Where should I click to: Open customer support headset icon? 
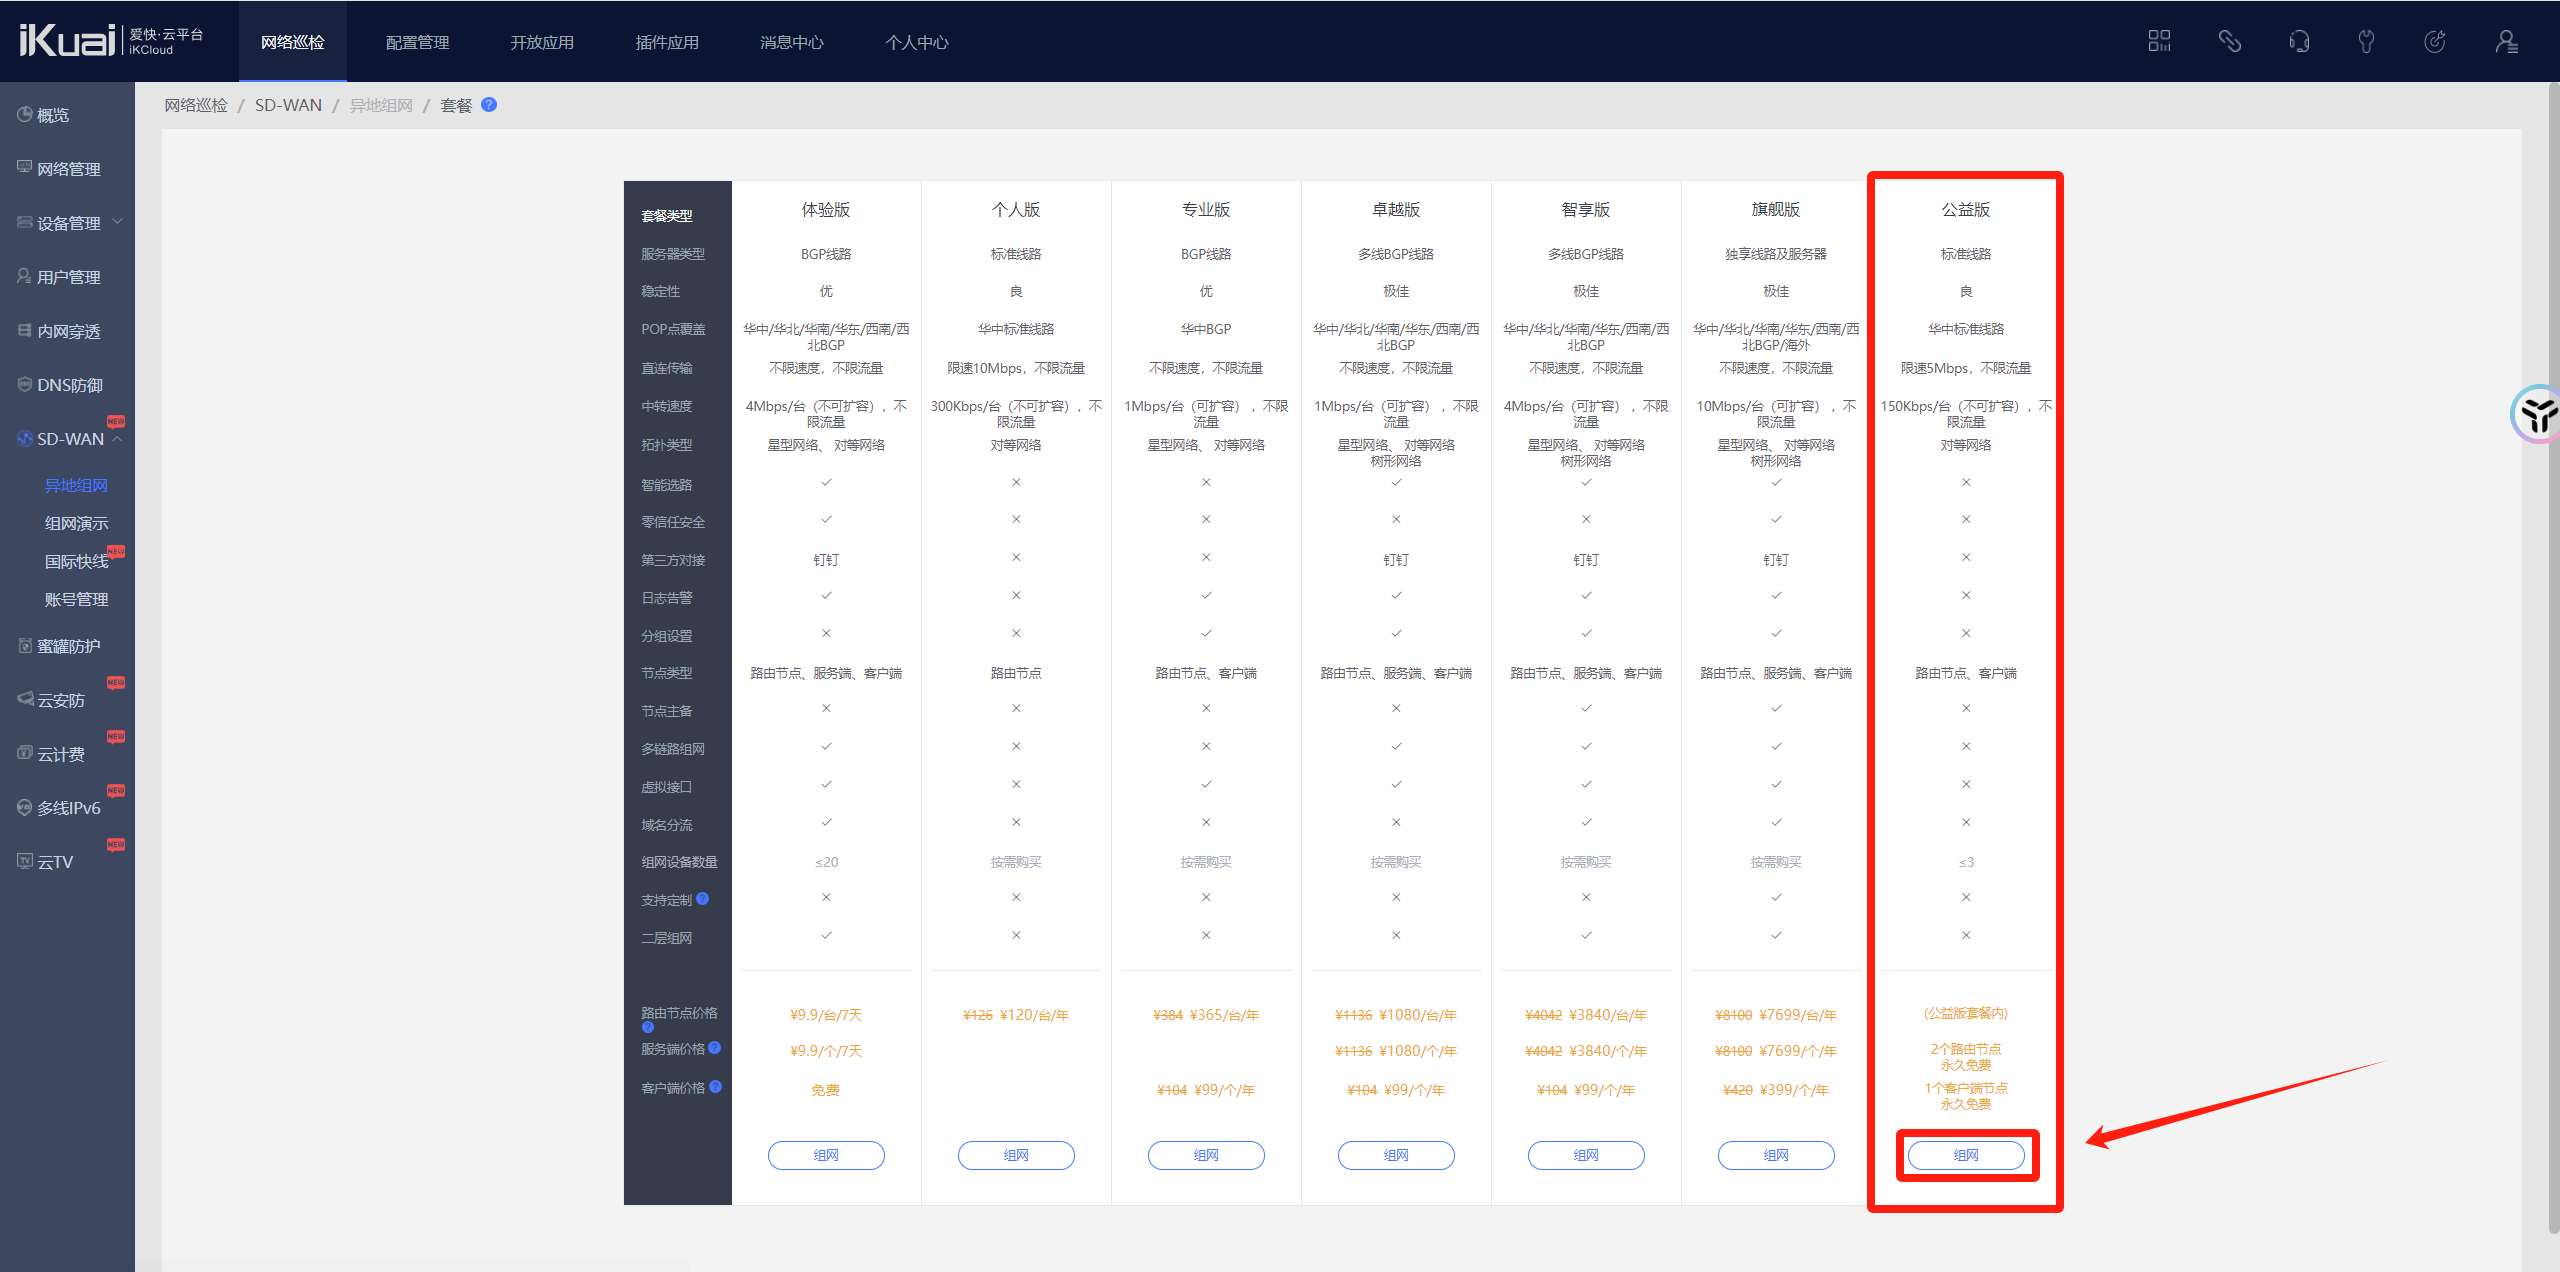(x=2299, y=41)
